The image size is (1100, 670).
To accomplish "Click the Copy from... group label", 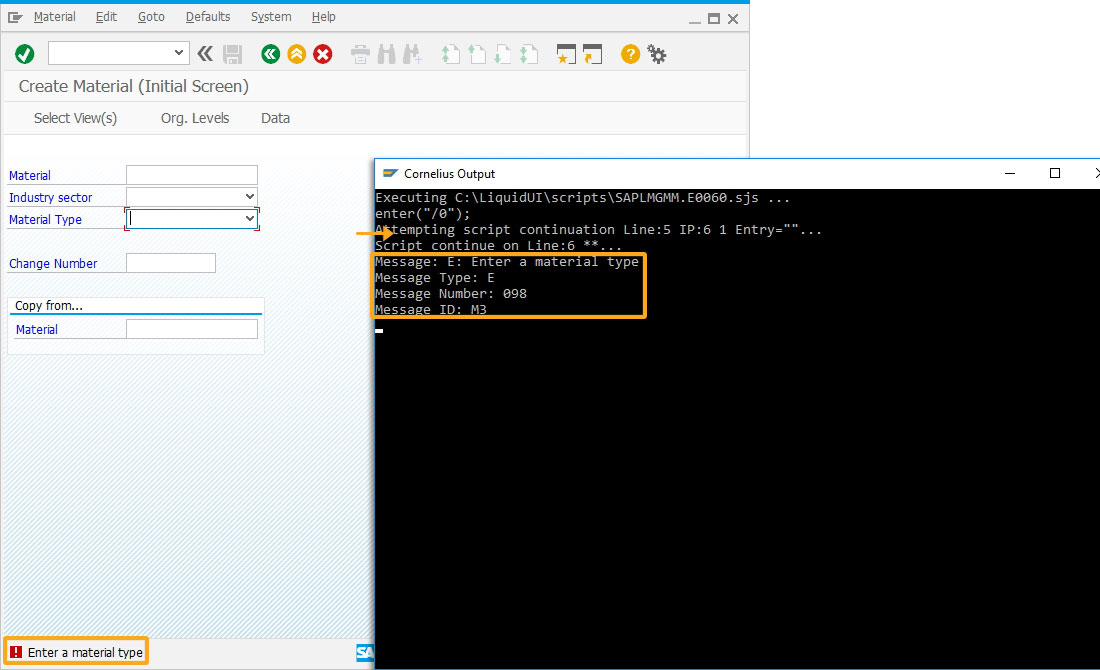I will pyautogui.click(x=49, y=306).
